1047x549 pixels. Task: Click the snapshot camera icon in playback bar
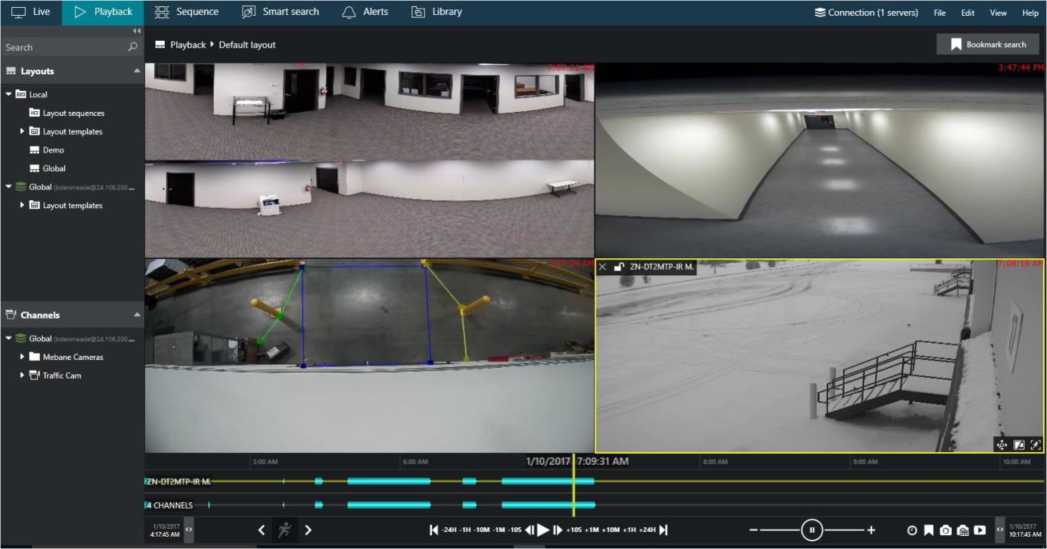(x=945, y=530)
